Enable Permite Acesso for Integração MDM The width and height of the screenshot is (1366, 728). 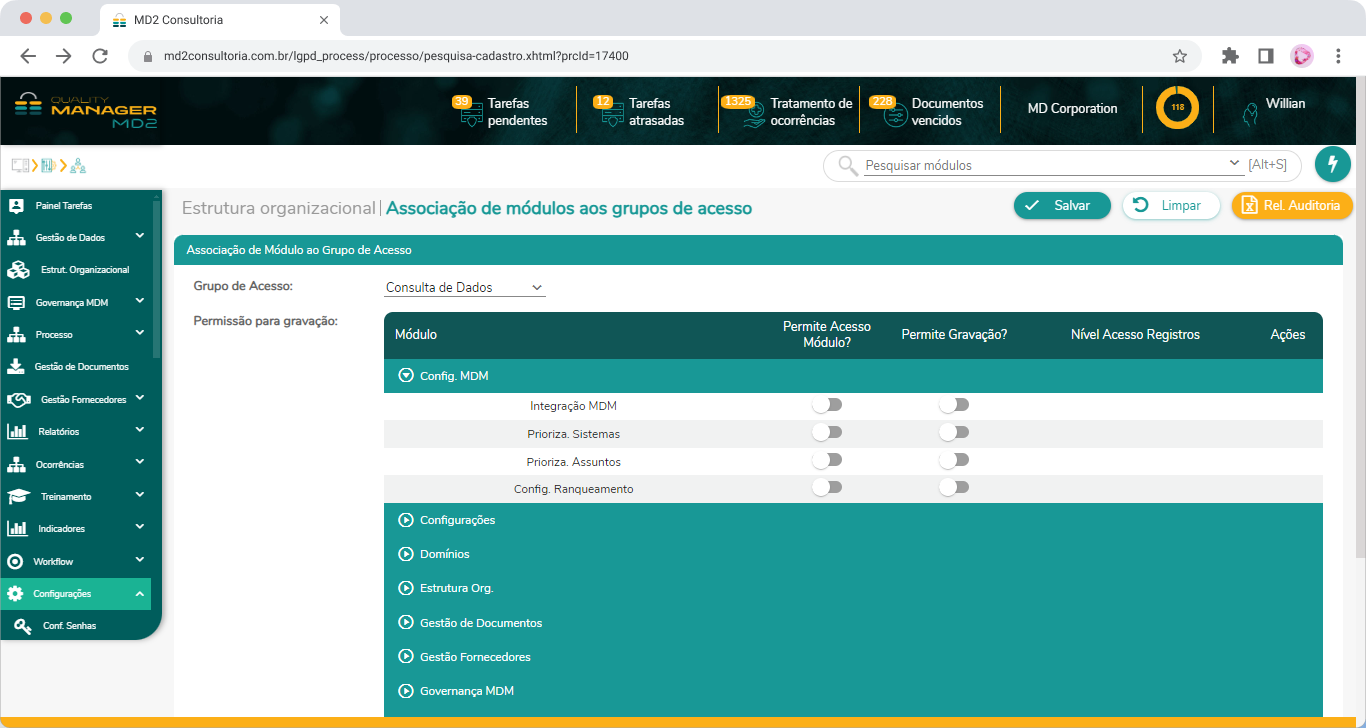tap(827, 404)
